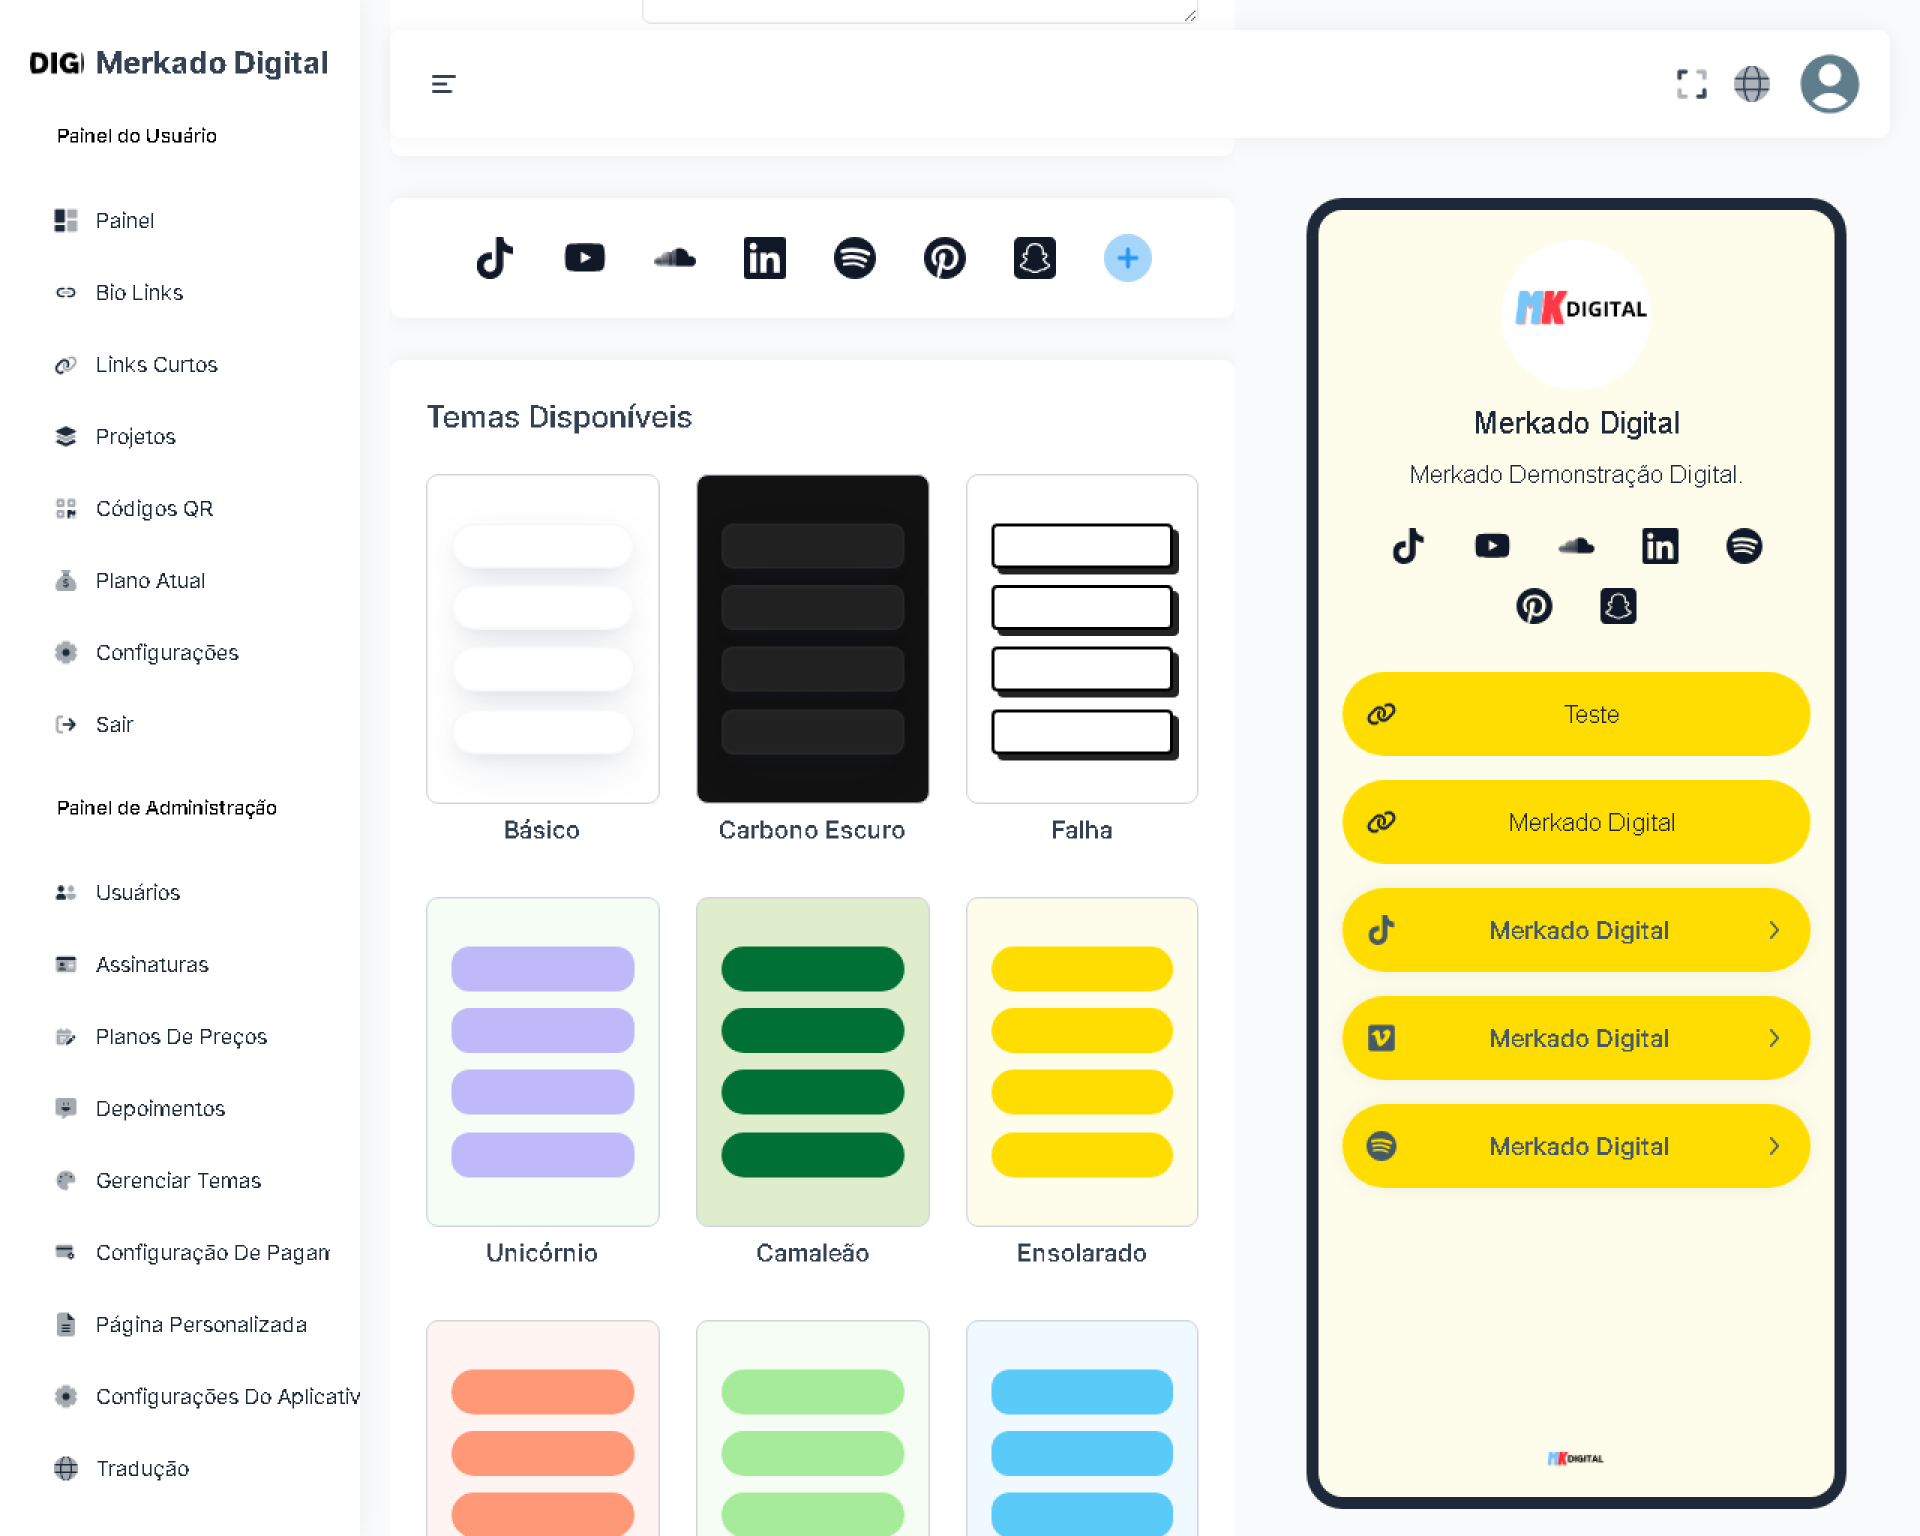Open the user avatar menu
The image size is (1920, 1536).
[1828, 84]
